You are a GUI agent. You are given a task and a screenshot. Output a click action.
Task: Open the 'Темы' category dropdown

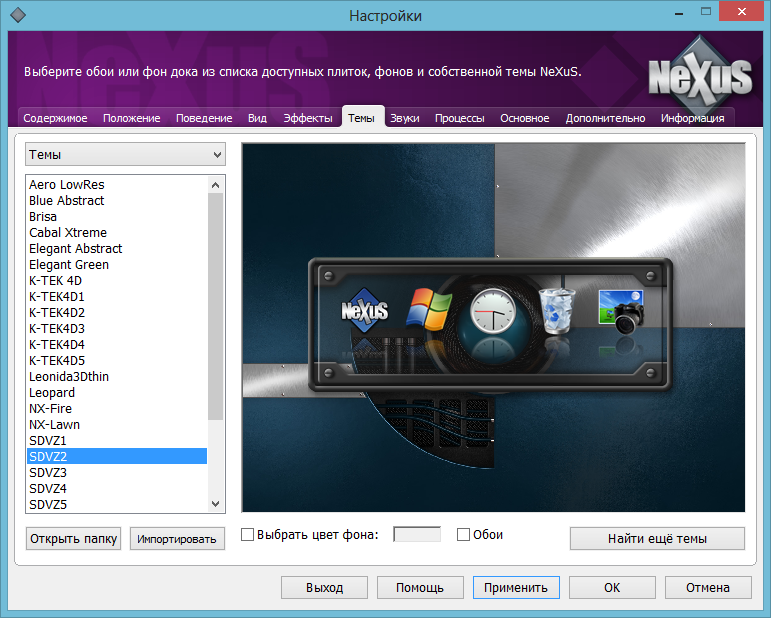(x=125, y=154)
